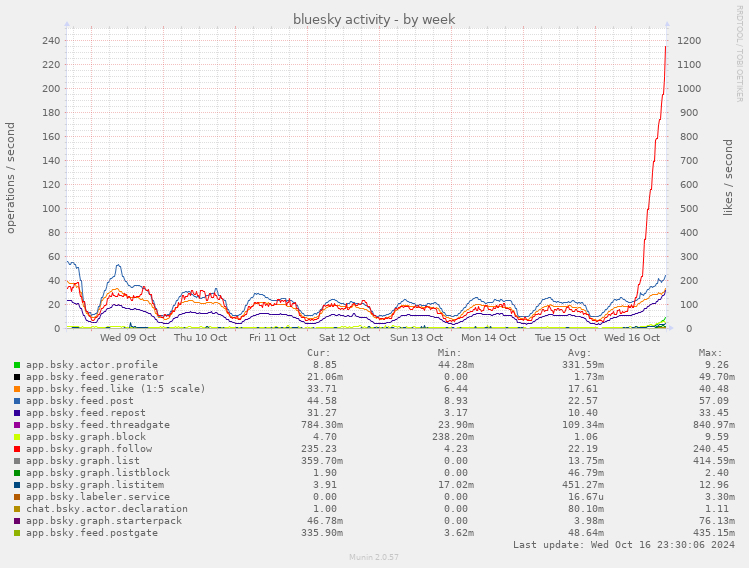Viewport: 749px width, 568px height.
Task: Click the orange app.bsky.feed.like legend swatch
Action: (17, 389)
